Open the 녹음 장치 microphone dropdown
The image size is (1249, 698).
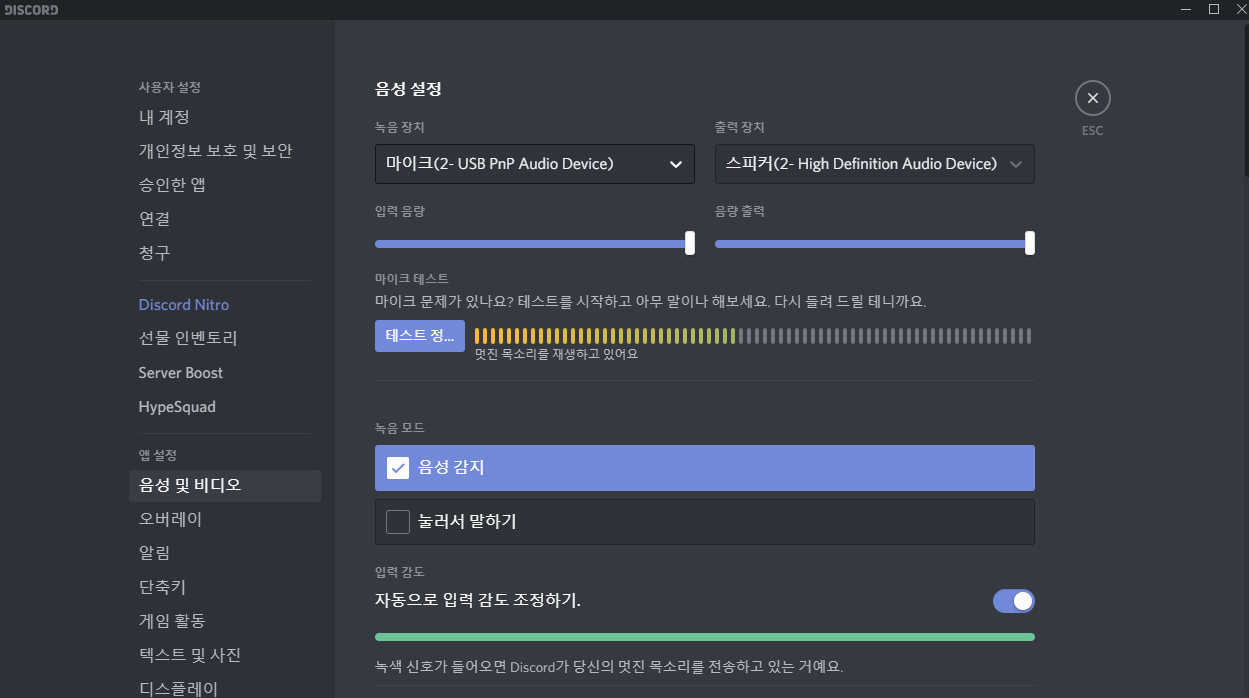(x=534, y=164)
